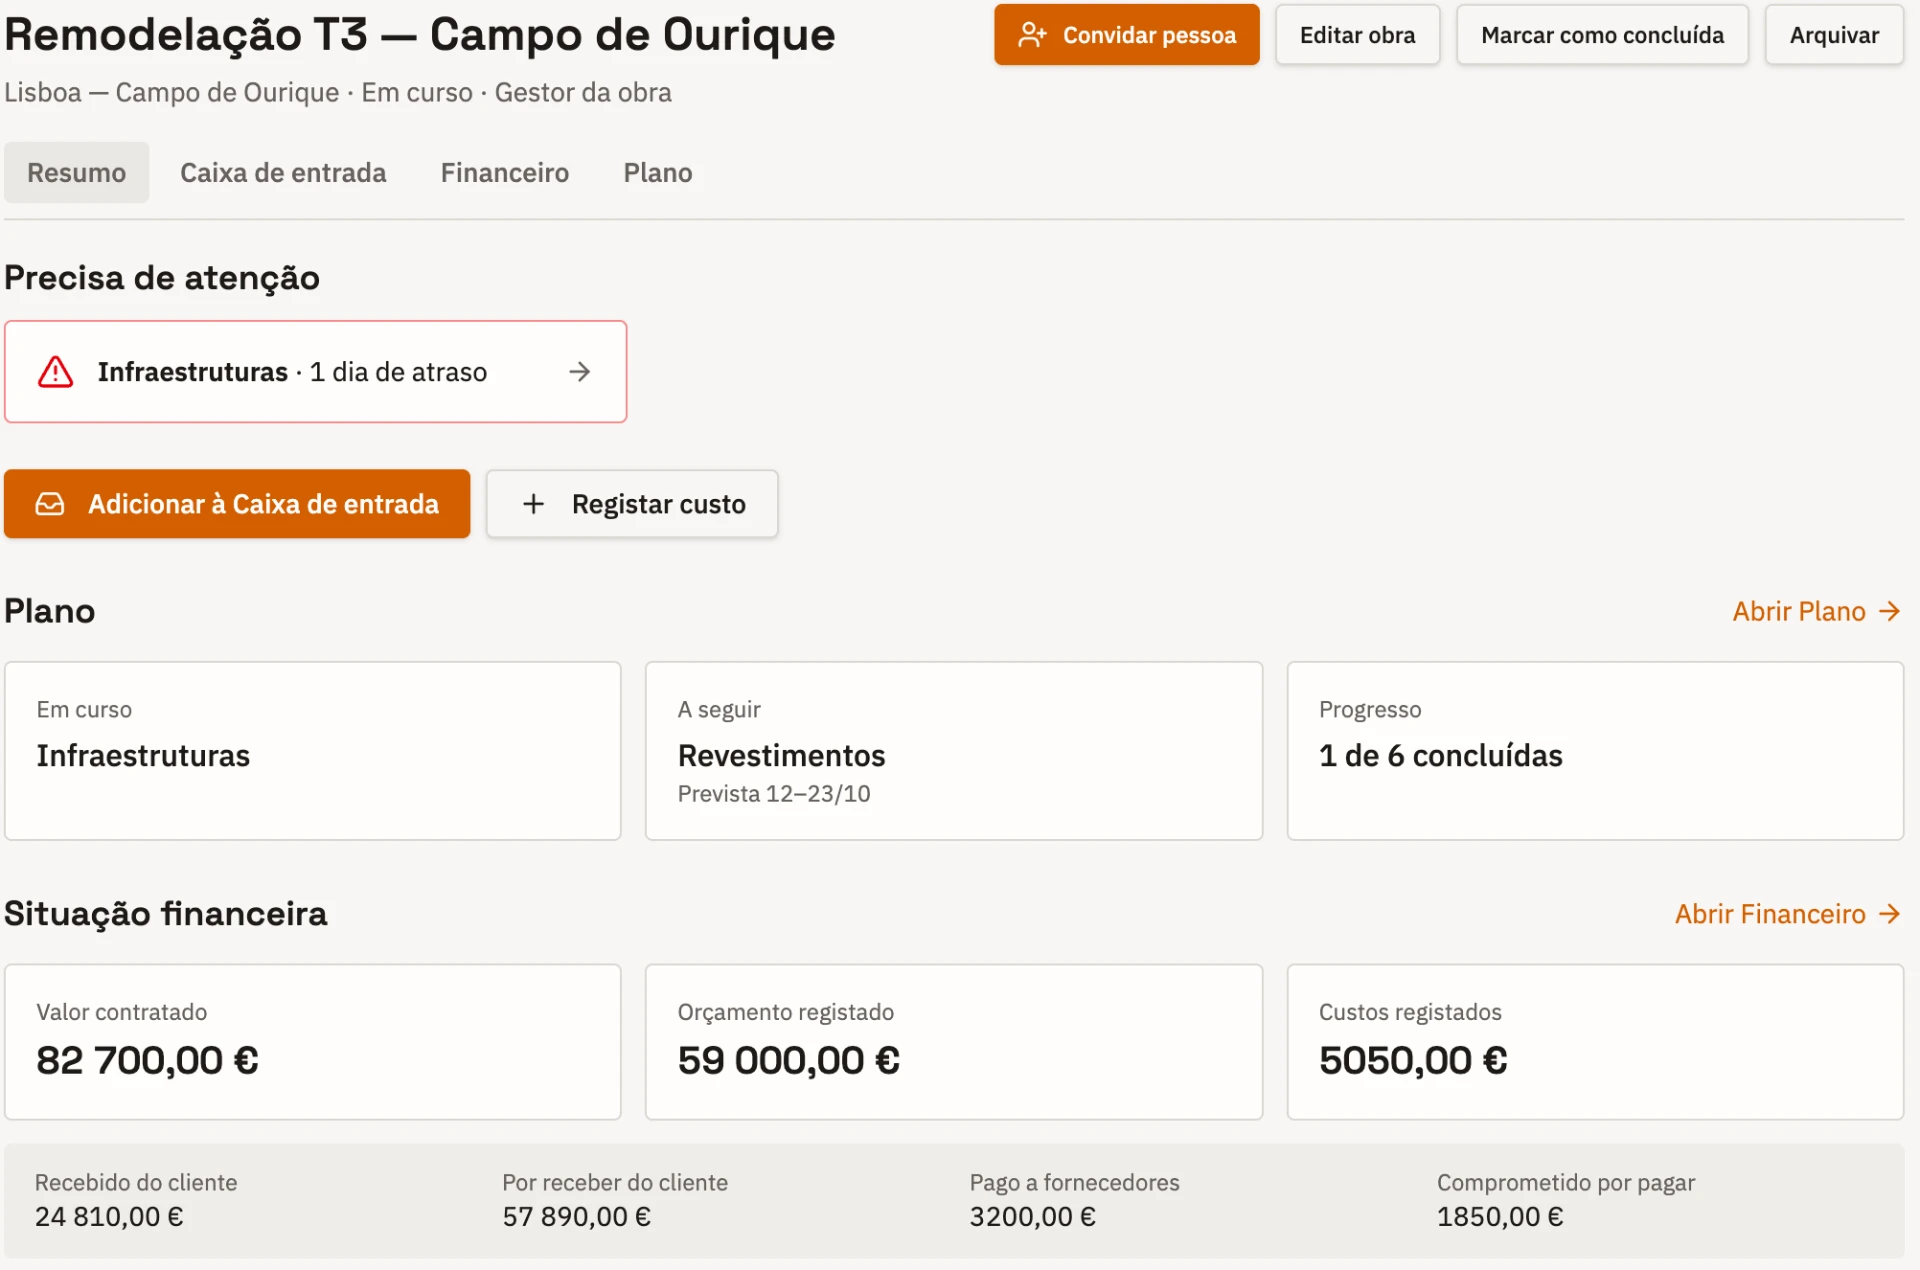Click the Recebido do cliente value 24 810,00 €

pos(109,1217)
